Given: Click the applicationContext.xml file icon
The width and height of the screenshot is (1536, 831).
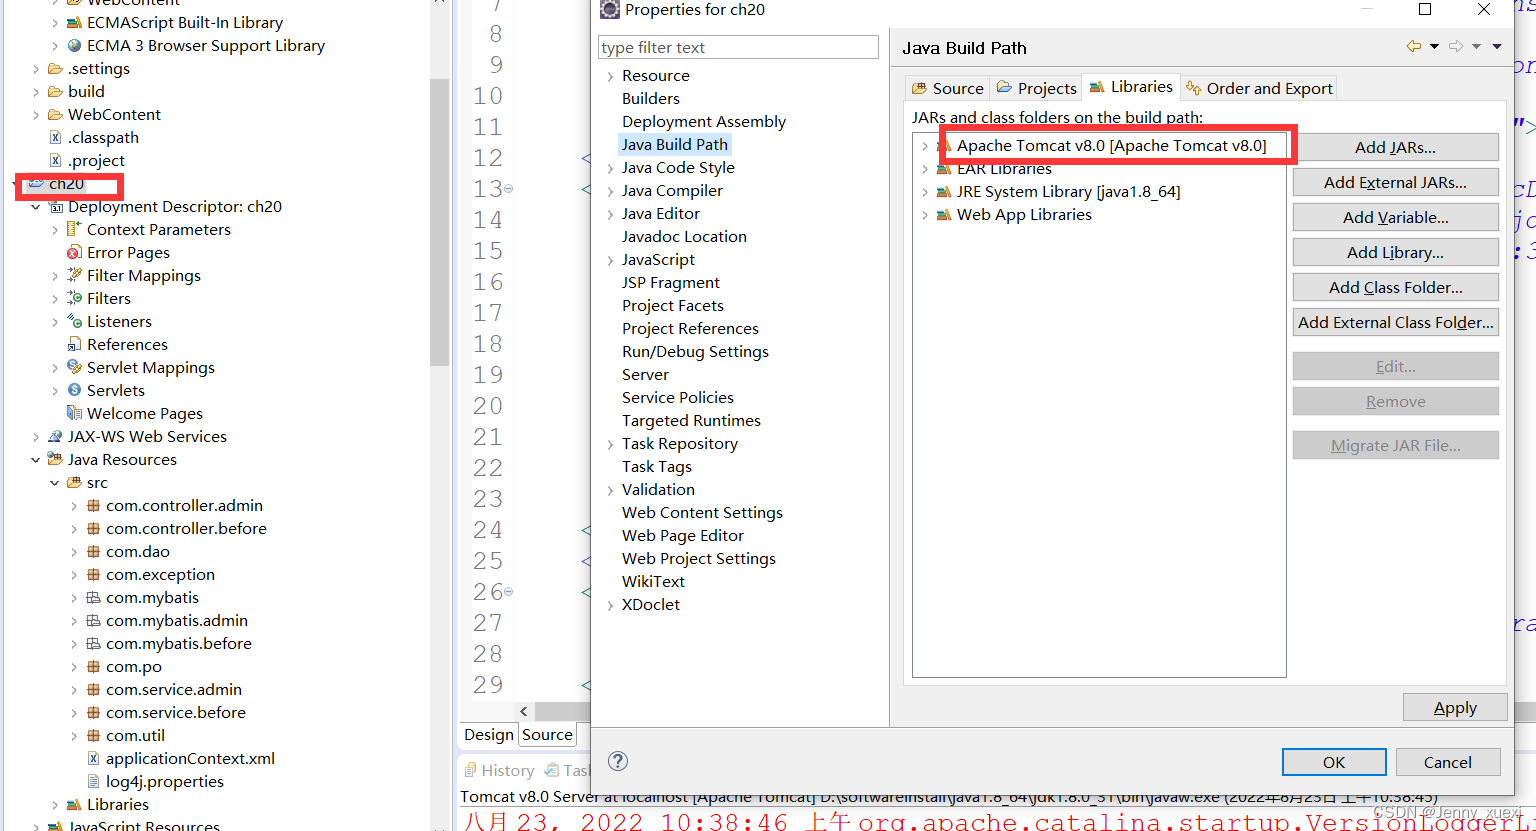Looking at the screenshot, I should (x=93, y=759).
